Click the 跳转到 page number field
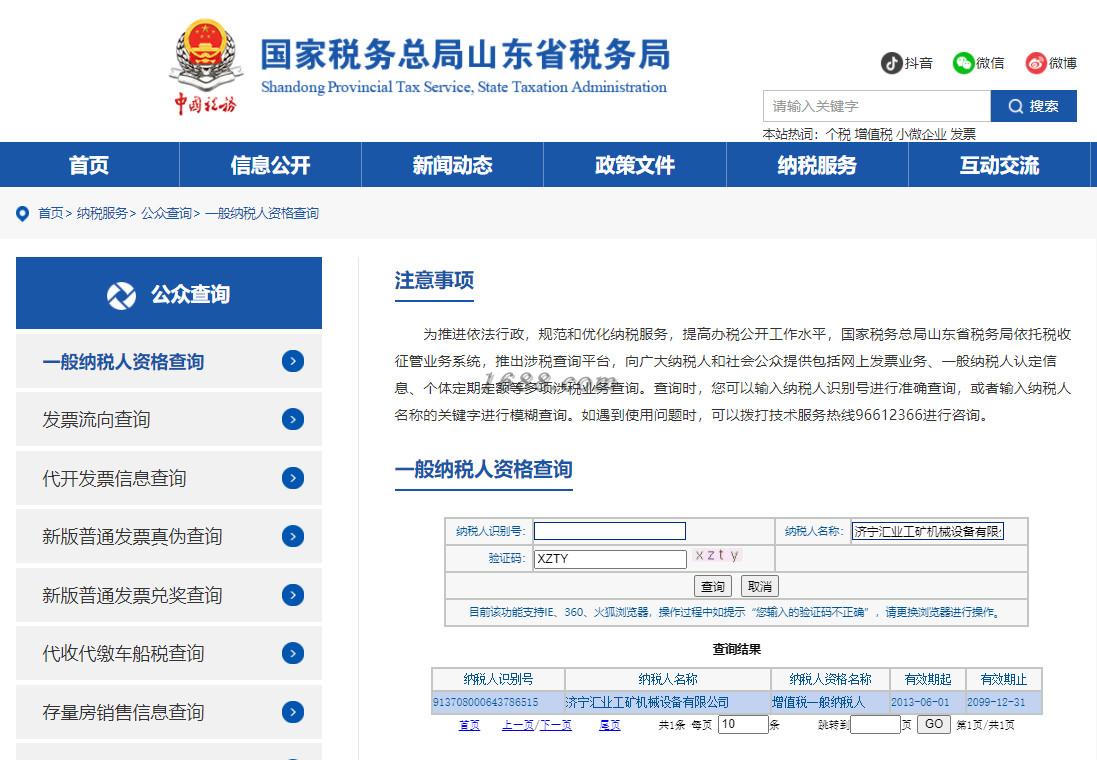The image size is (1097, 760). click(875, 724)
